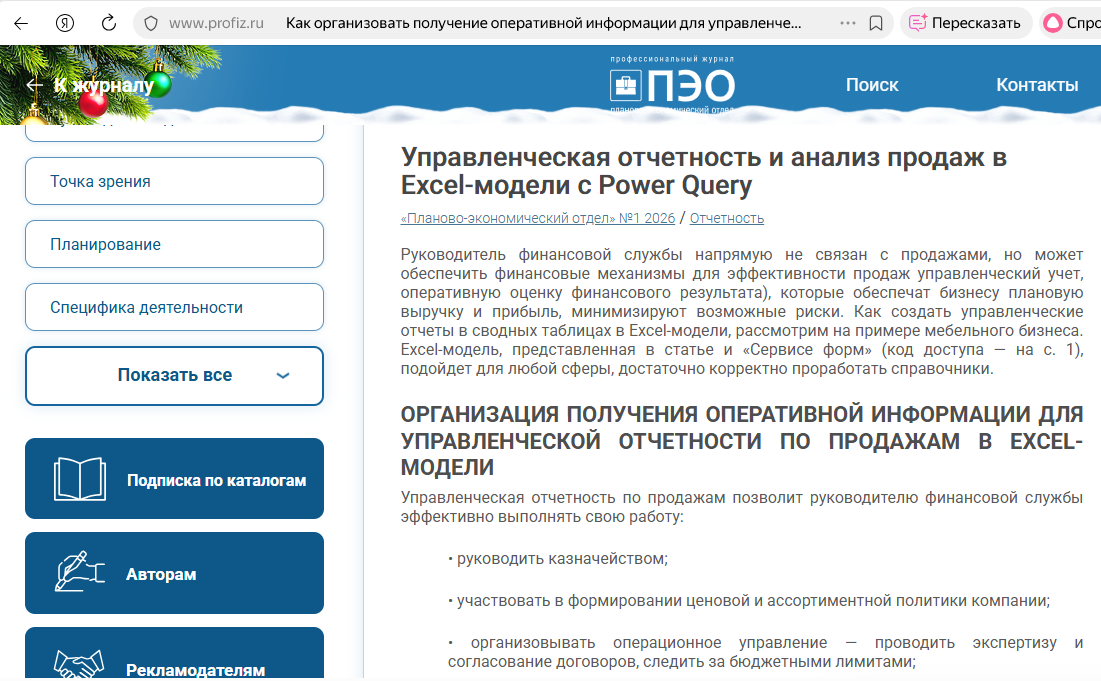The height and width of the screenshot is (681, 1101).
Task: Open the Рекламодателям section
Action: pyautogui.click(x=174, y=654)
